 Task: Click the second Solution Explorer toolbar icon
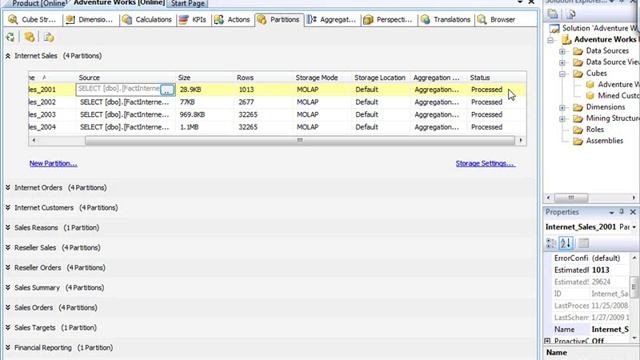(571, 14)
